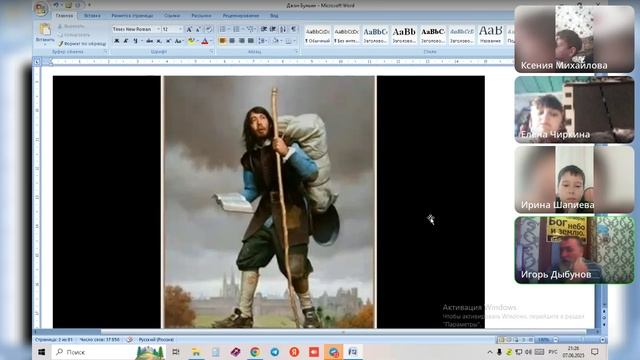Viewport: 640px width, 360px height.
Task: Shrink font size button
Action: (198, 29)
